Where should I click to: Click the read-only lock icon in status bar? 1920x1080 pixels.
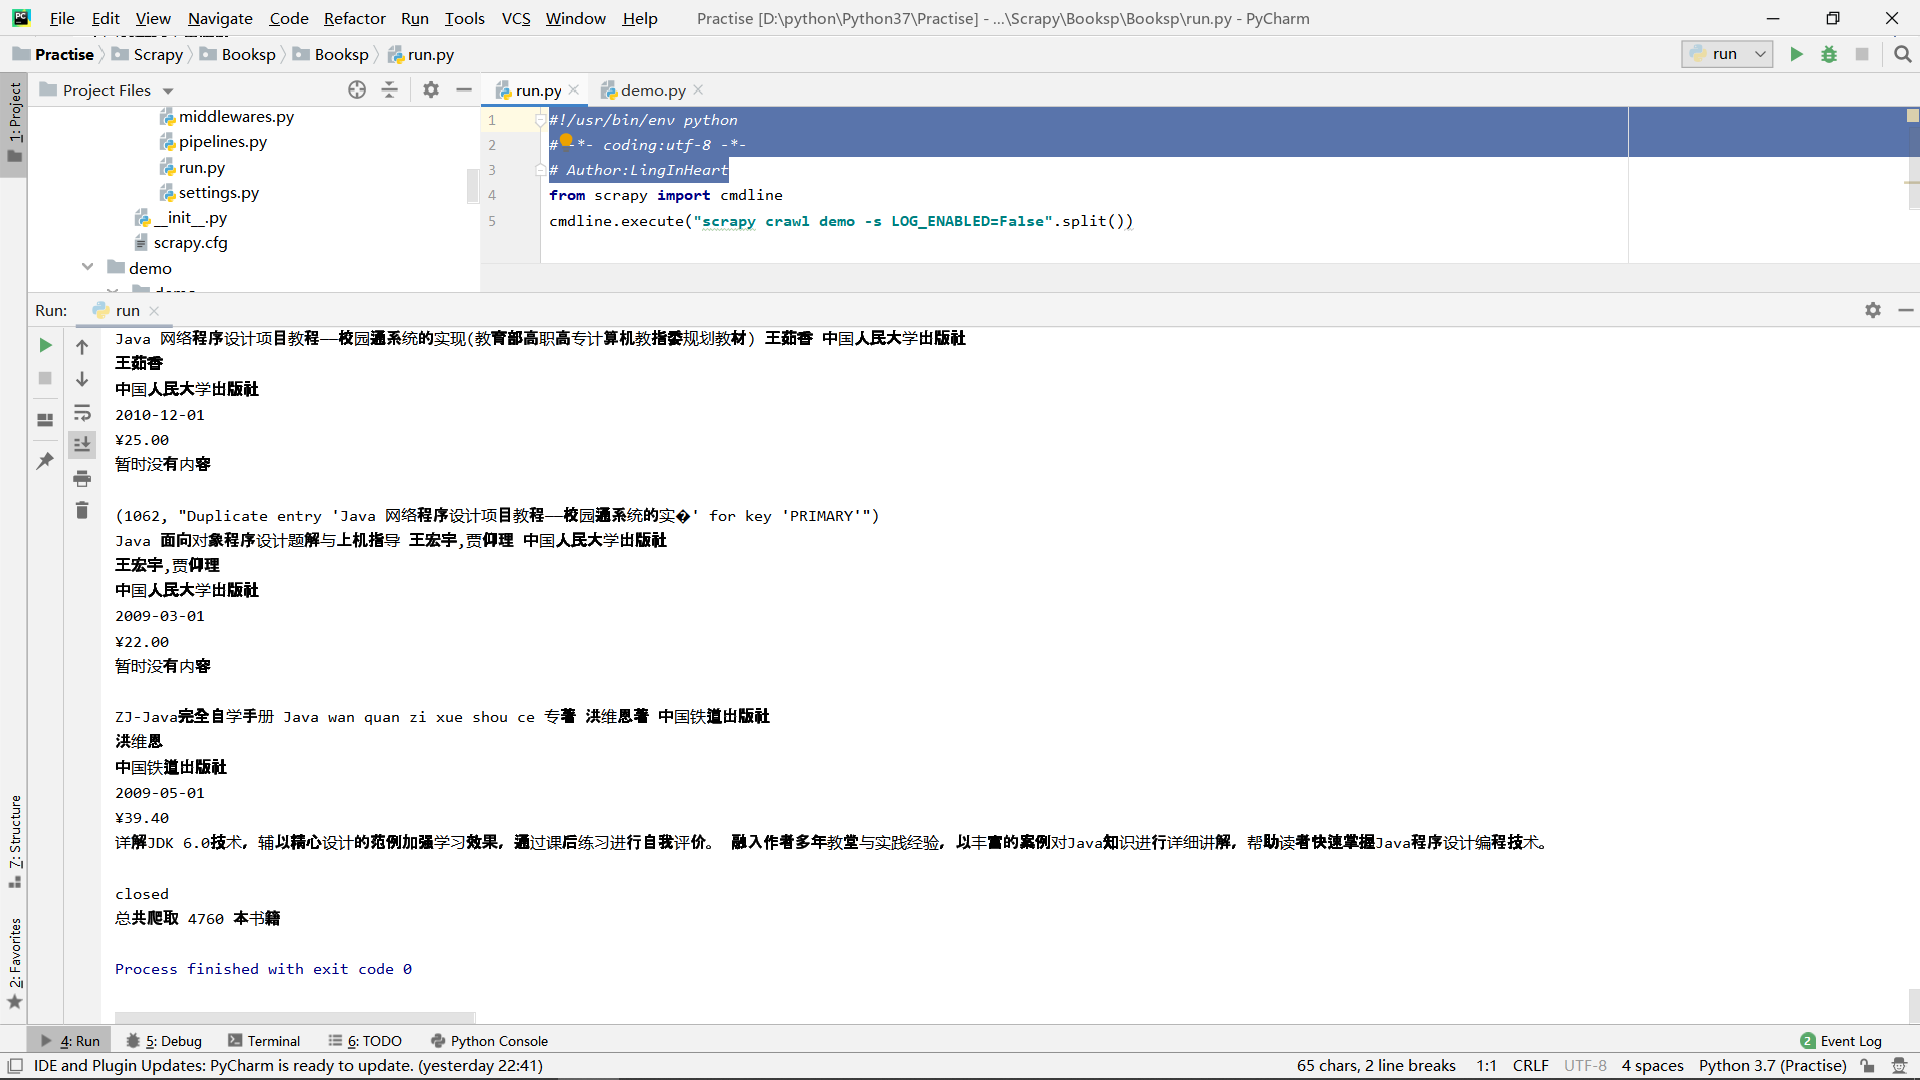(1867, 1066)
